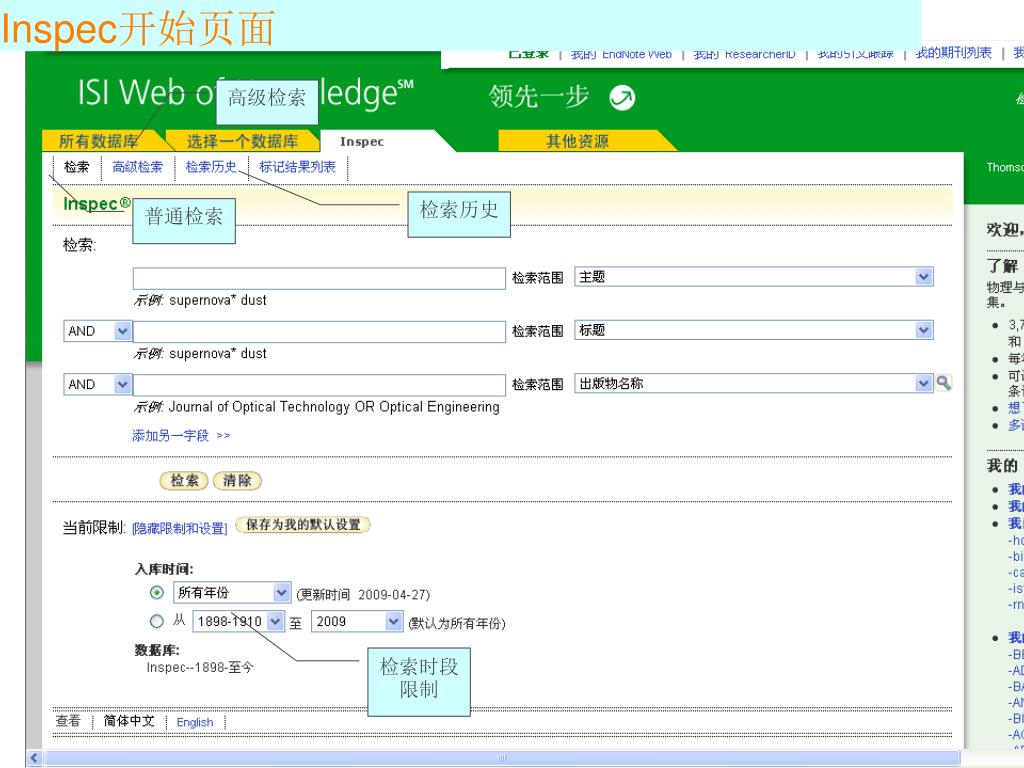This screenshot has height=768, width=1024.
Task: Click 添加另一字段 link
Action: coord(181,436)
